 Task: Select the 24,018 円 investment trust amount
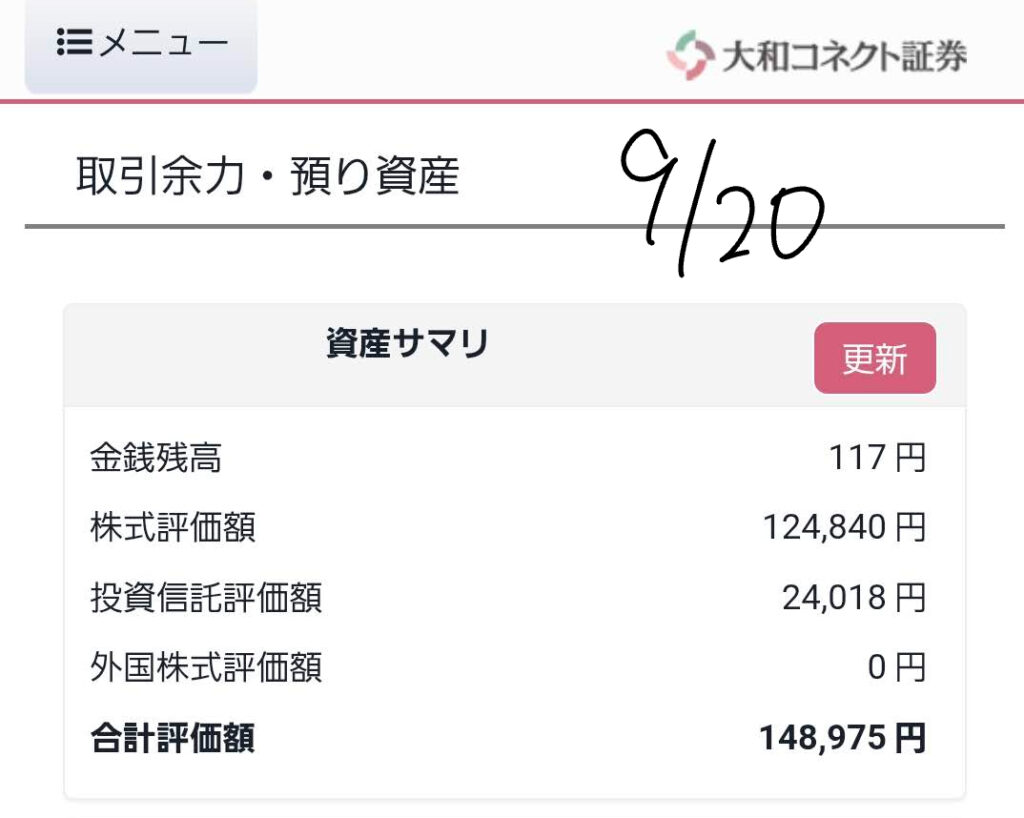[x=853, y=597]
